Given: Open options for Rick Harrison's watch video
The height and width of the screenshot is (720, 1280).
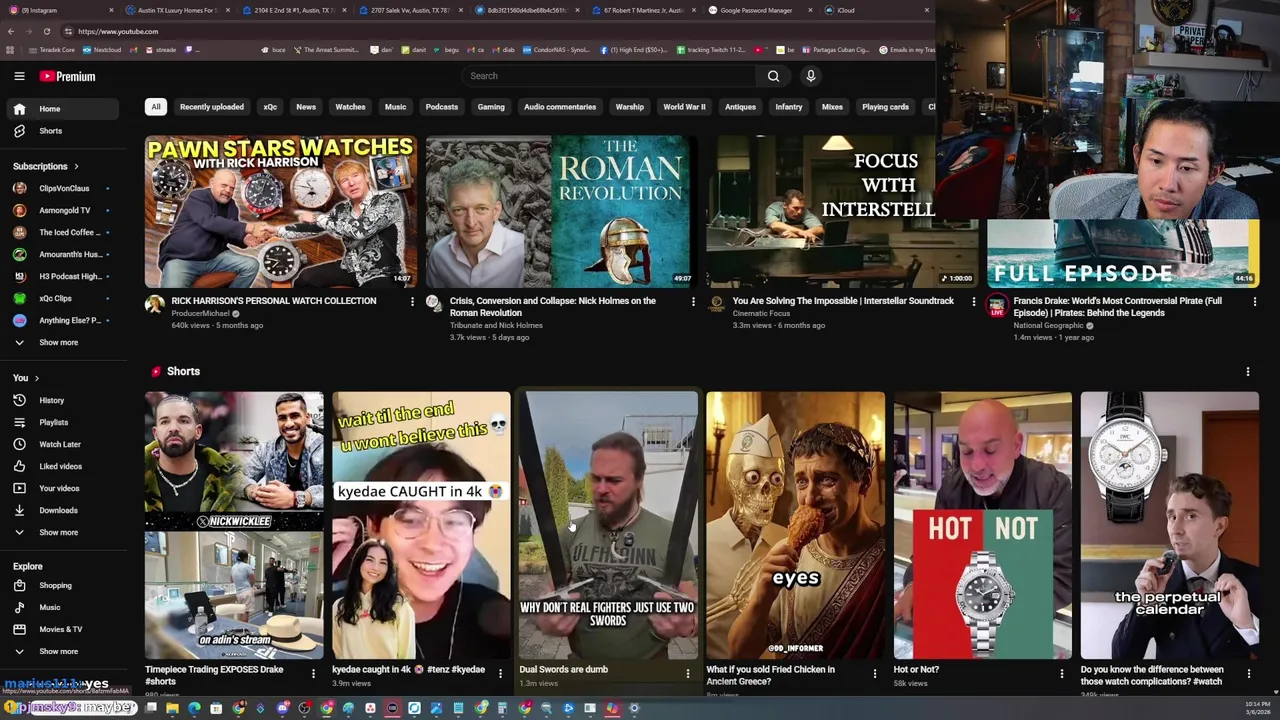Looking at the screenshot, I should tap(412, 301).
